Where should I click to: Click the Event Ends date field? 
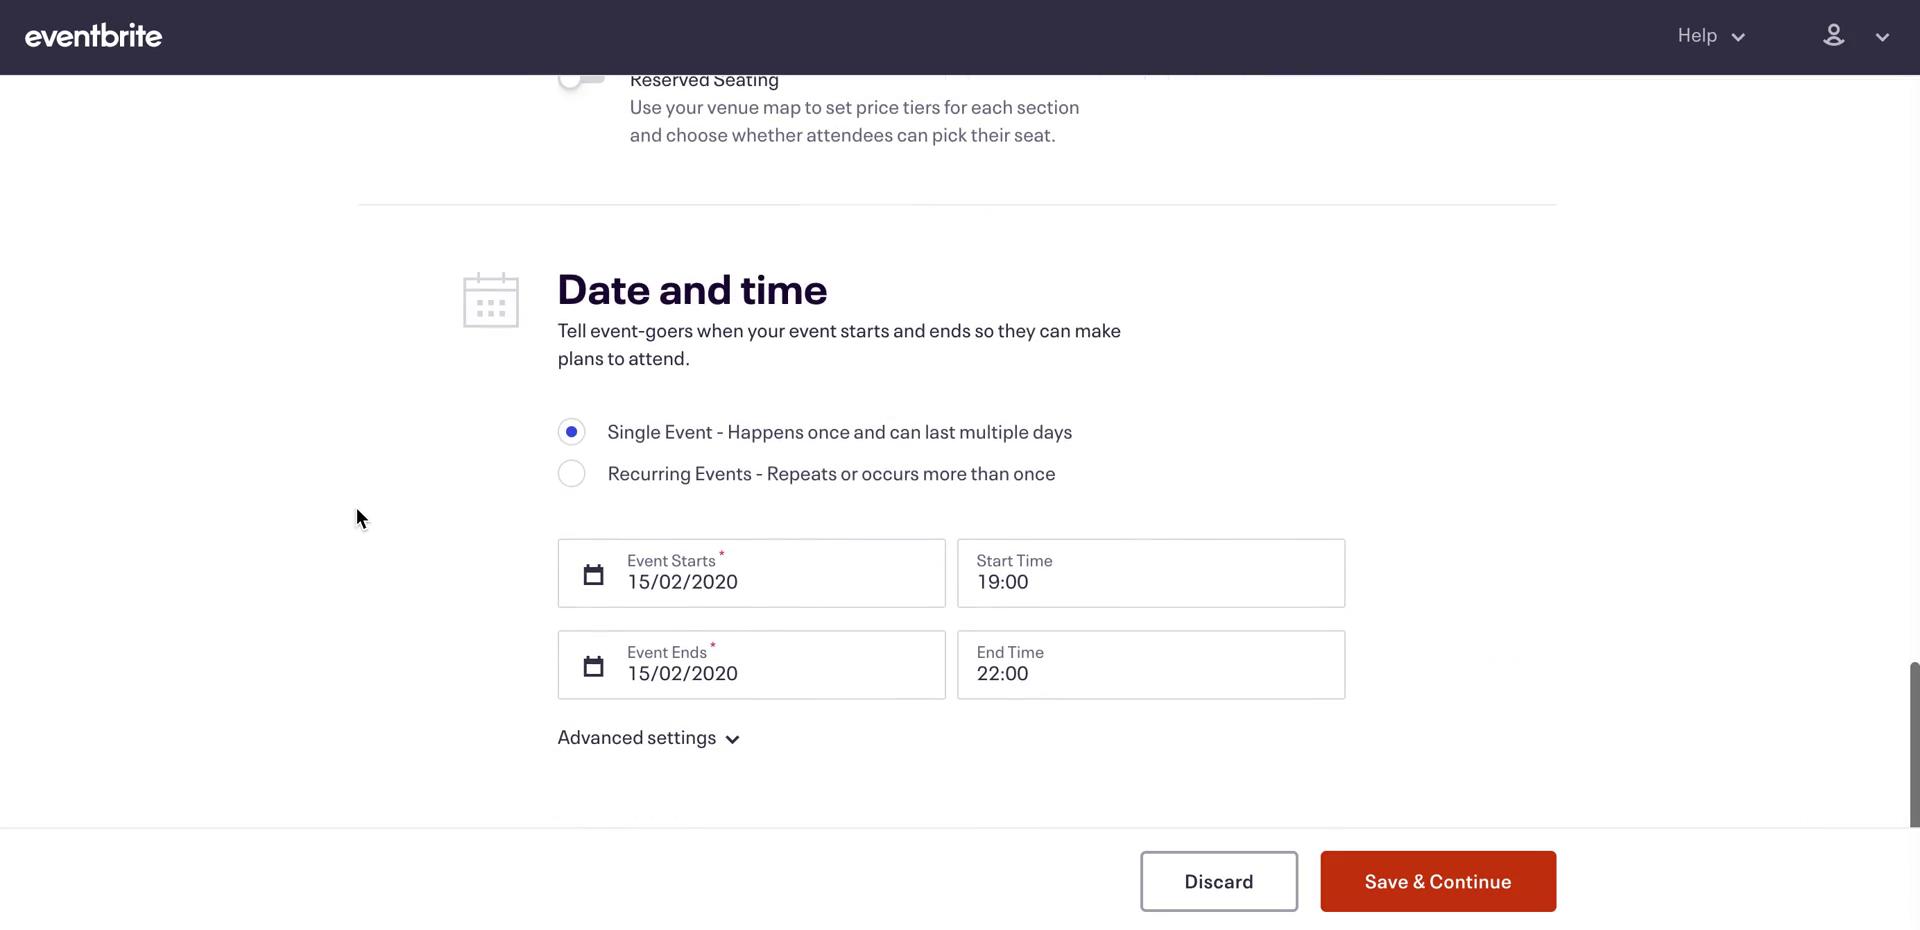click(751, 665)
